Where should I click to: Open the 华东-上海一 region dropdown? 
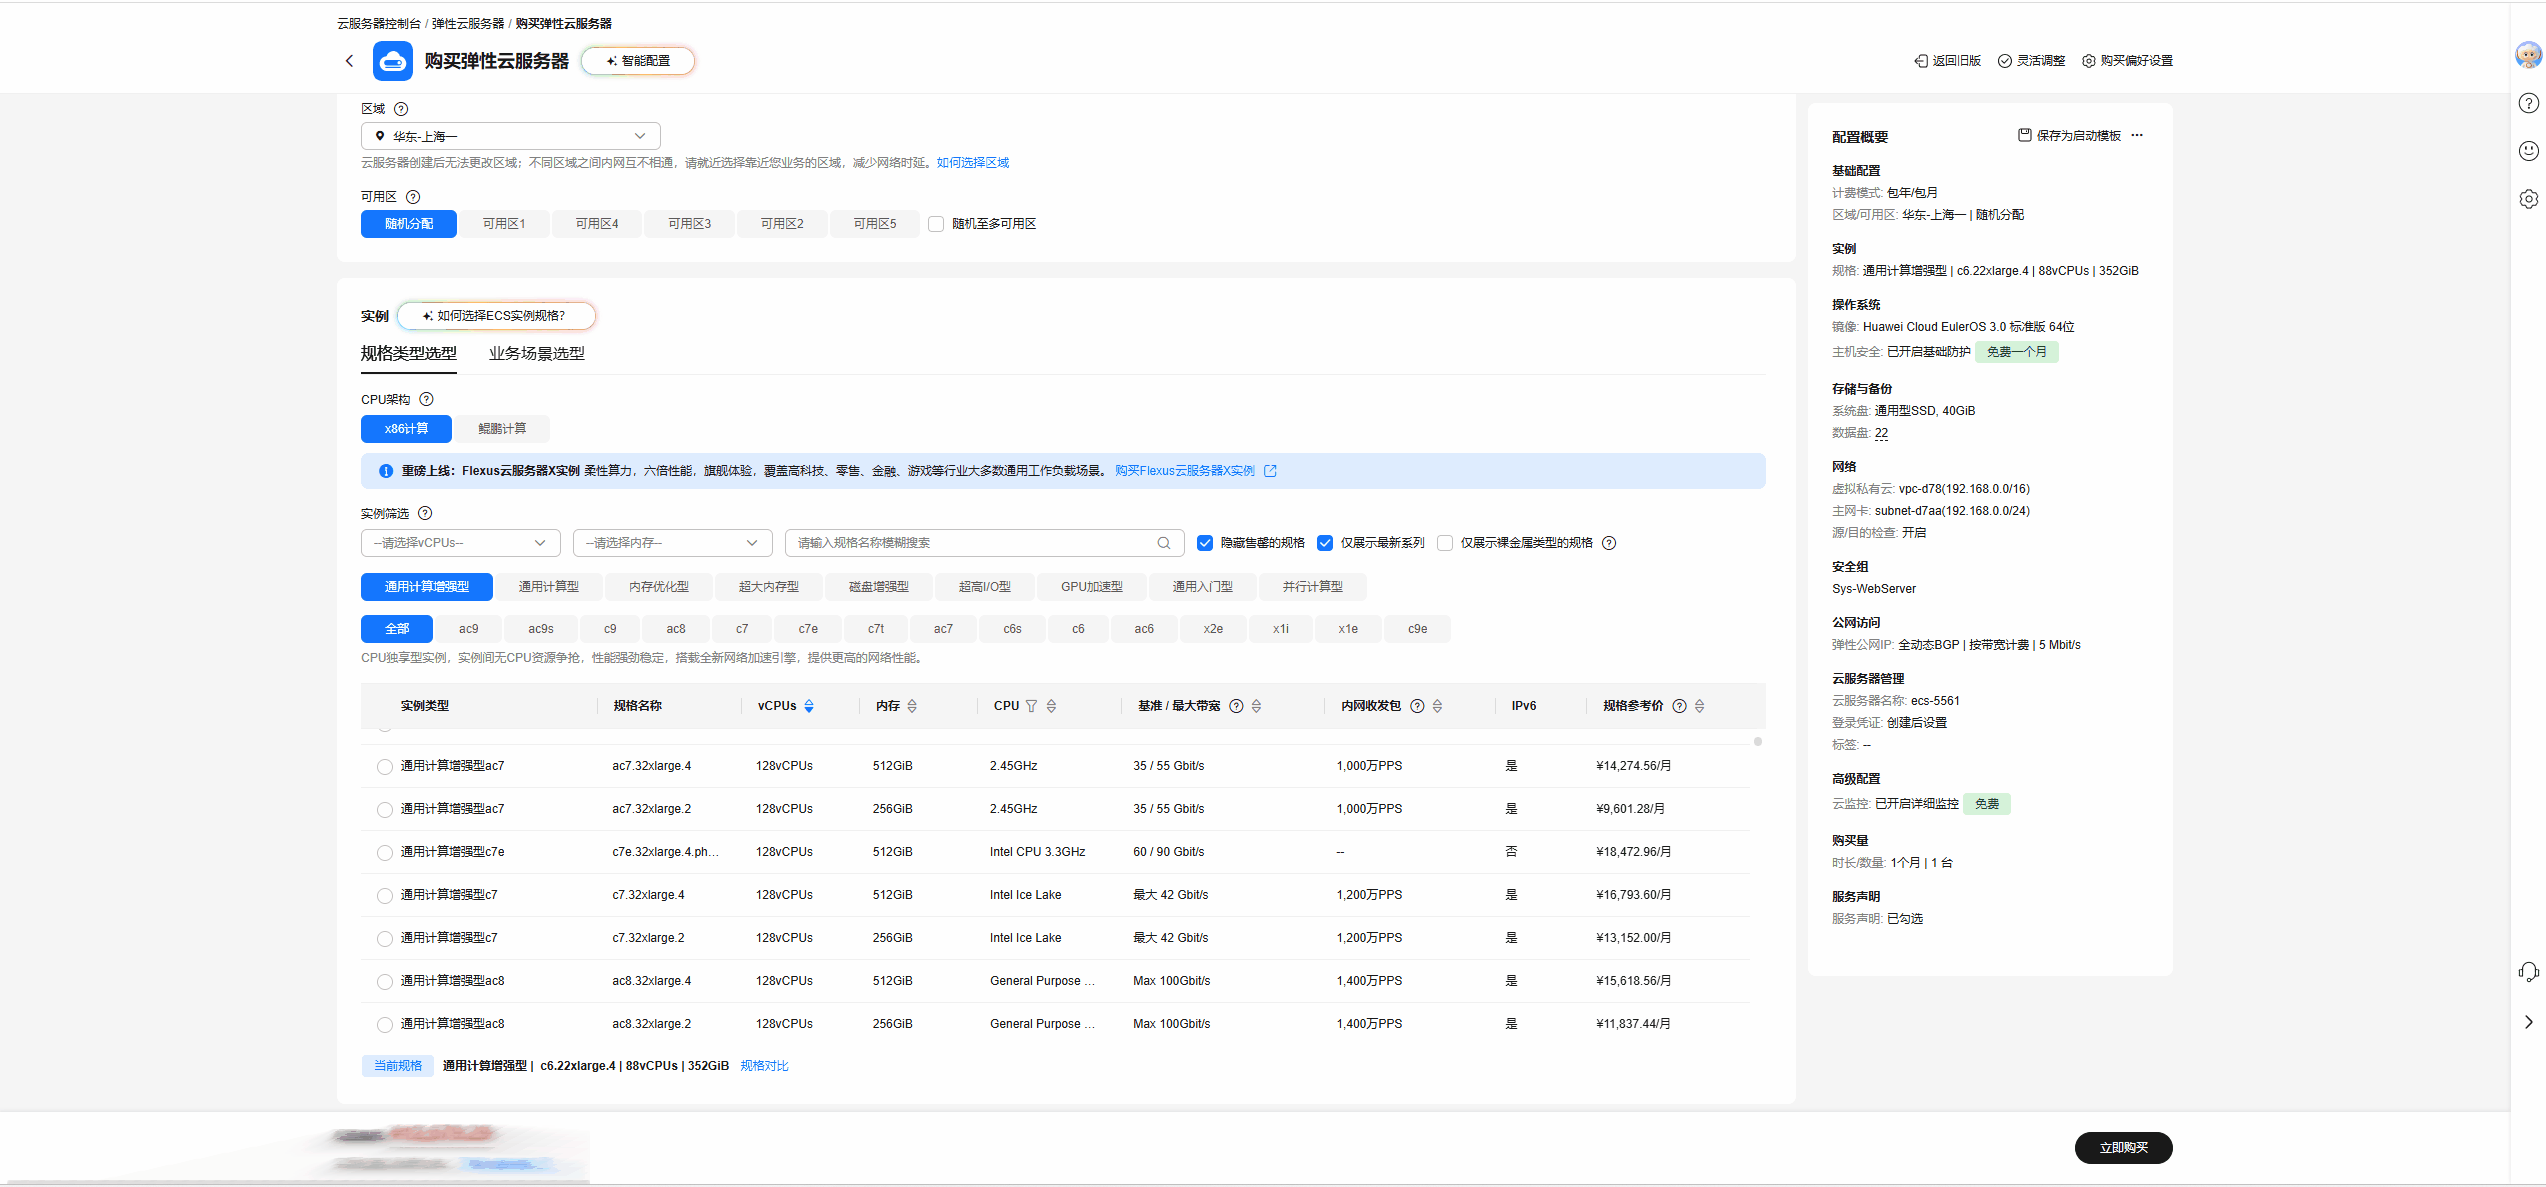pyautogui.click(x=510, y=136)
